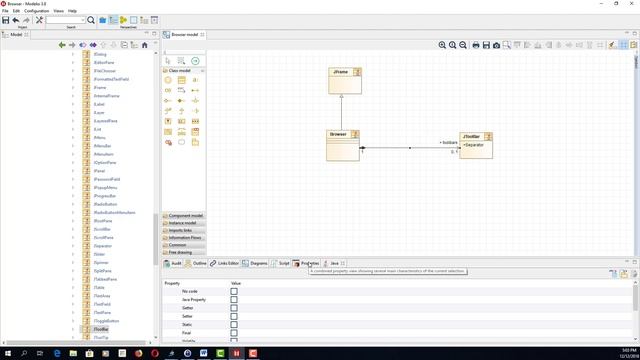Image resolution: width=640 pixels, height=360 pixels.
Task: Expand the JEditorPane tree node
Action: tap(73, 62)
